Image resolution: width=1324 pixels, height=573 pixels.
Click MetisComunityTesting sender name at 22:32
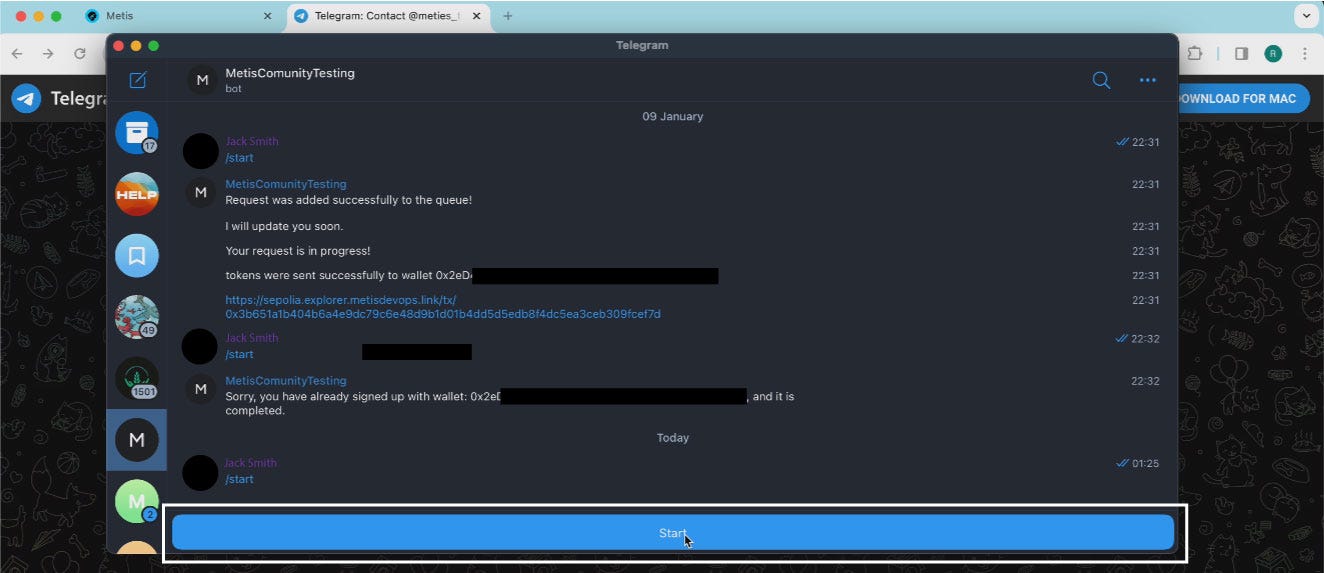286,381
